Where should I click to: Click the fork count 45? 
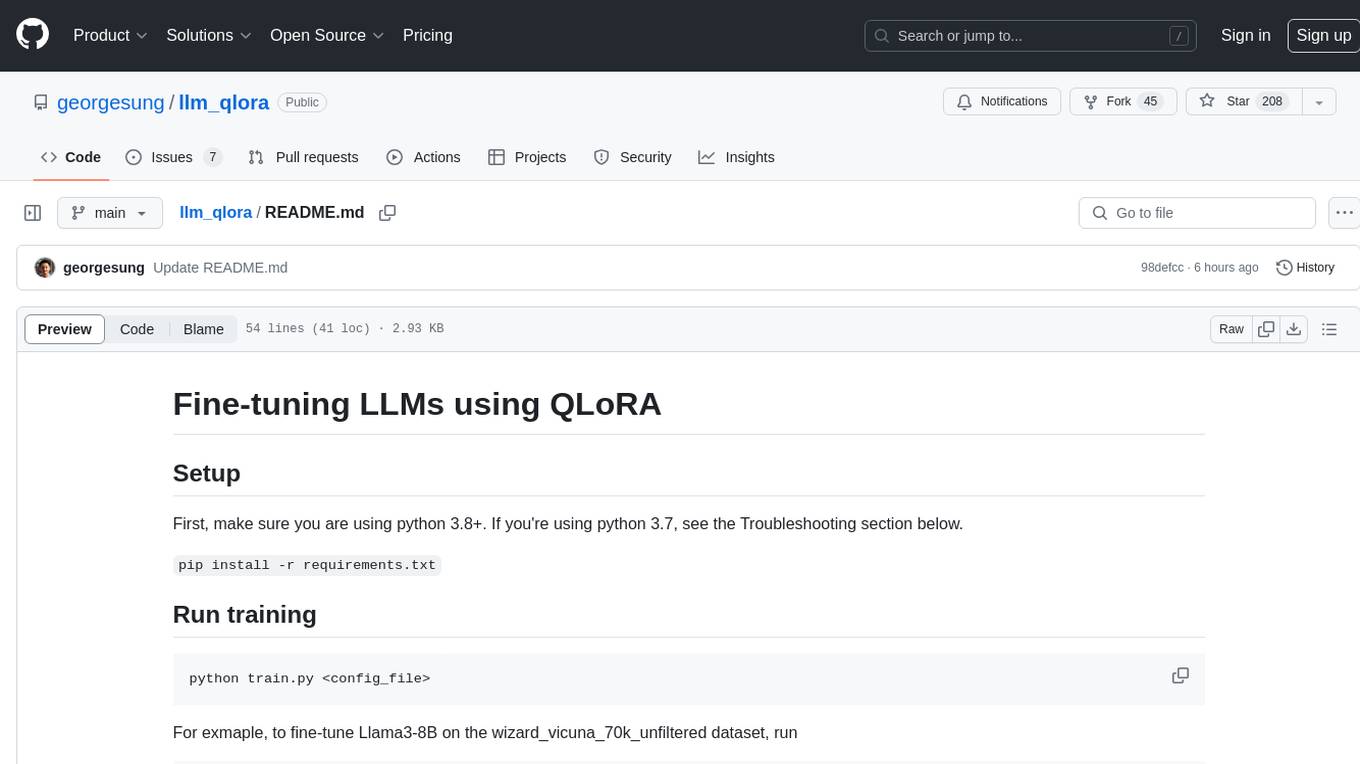pyautogui.click(x=1150, y=102)
